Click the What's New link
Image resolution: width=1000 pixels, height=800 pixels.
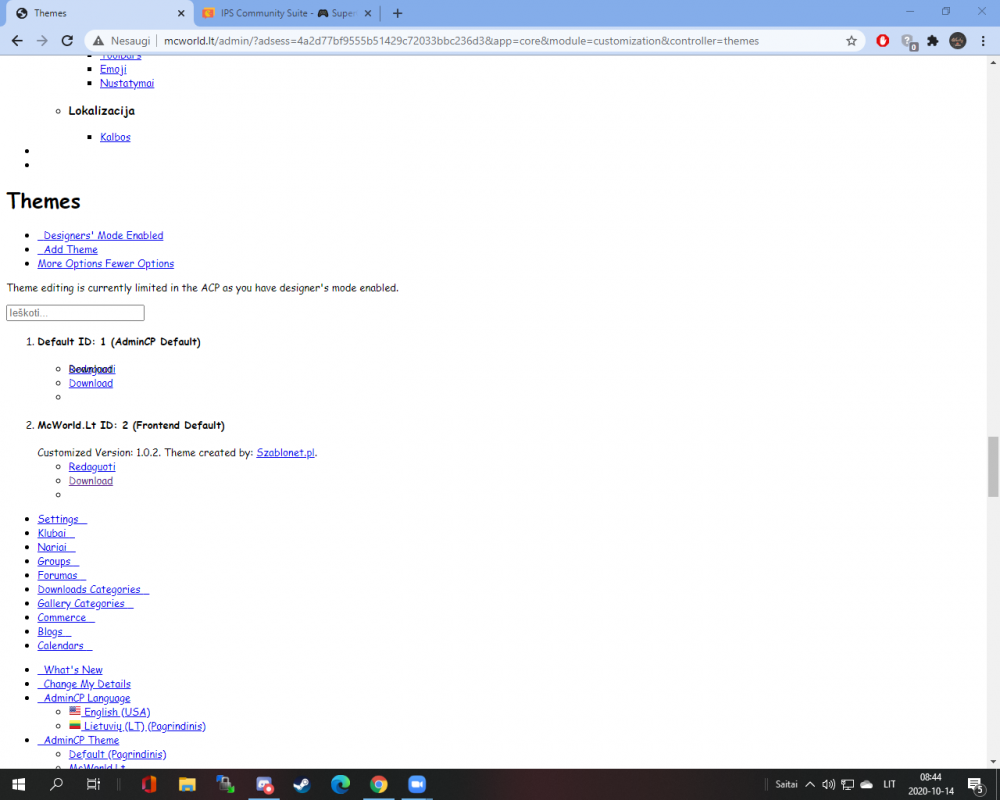point(70,669)
